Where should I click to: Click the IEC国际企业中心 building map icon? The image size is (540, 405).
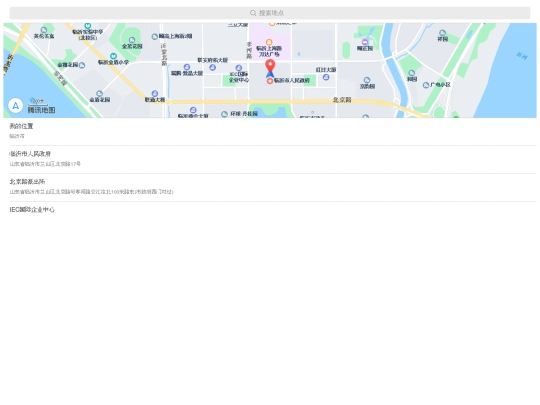(x=238, y=68)
